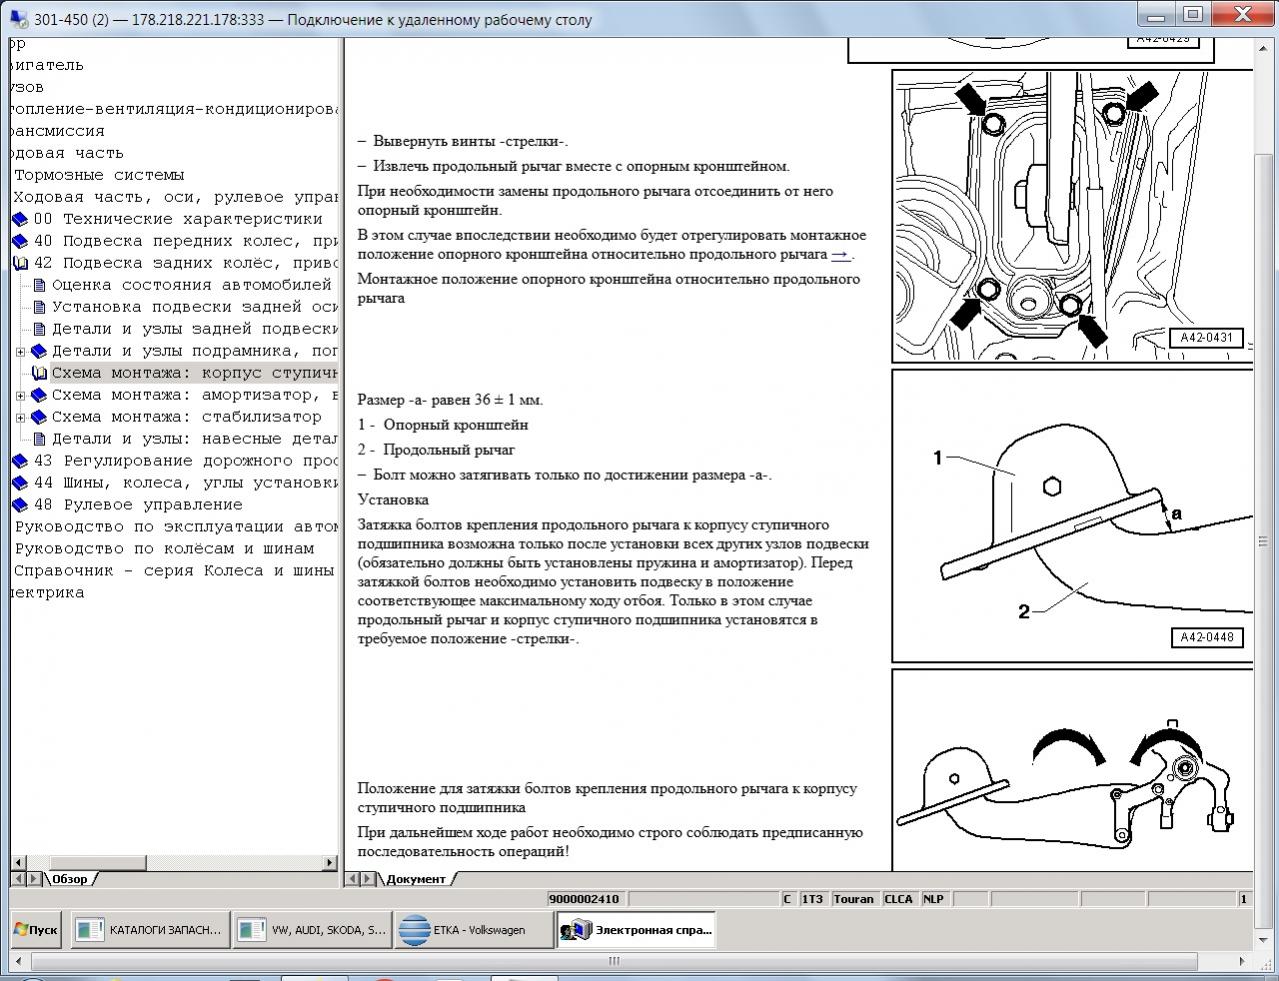Click the page icon beside Детали и узлы задней подвески
The image size is (1279, 981).
[39, 329]
